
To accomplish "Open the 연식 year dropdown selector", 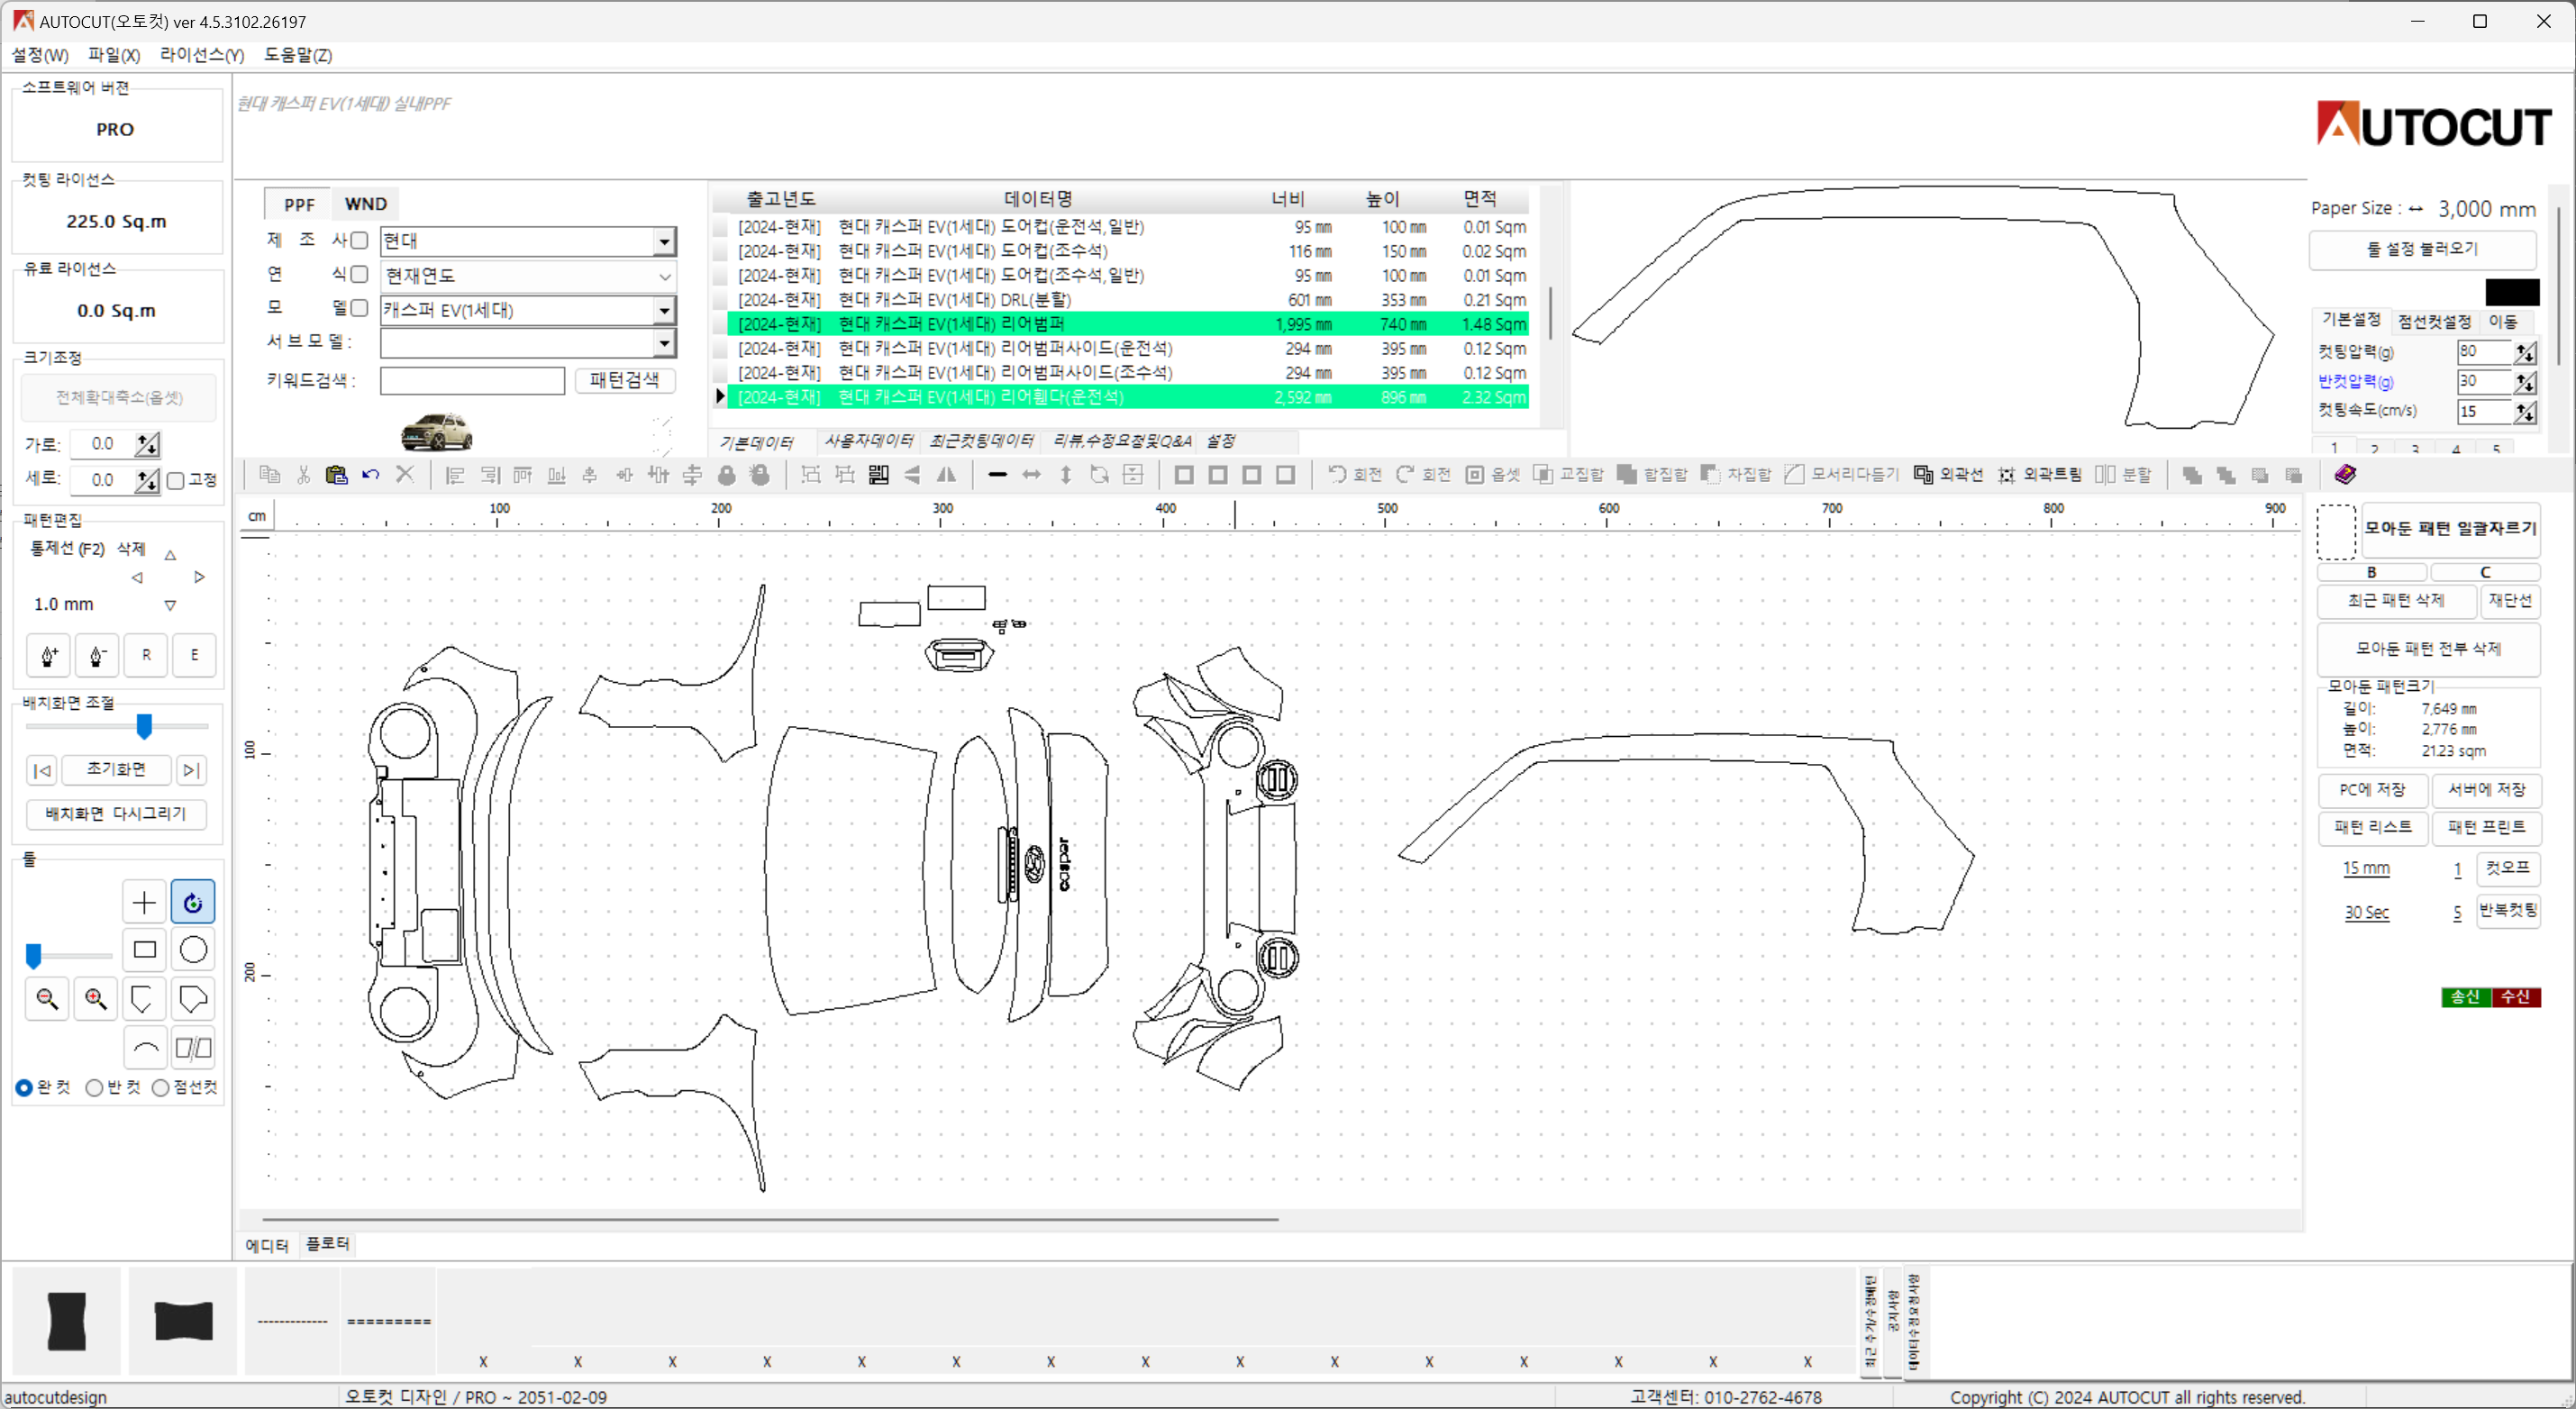I will (x=664, y=274).
